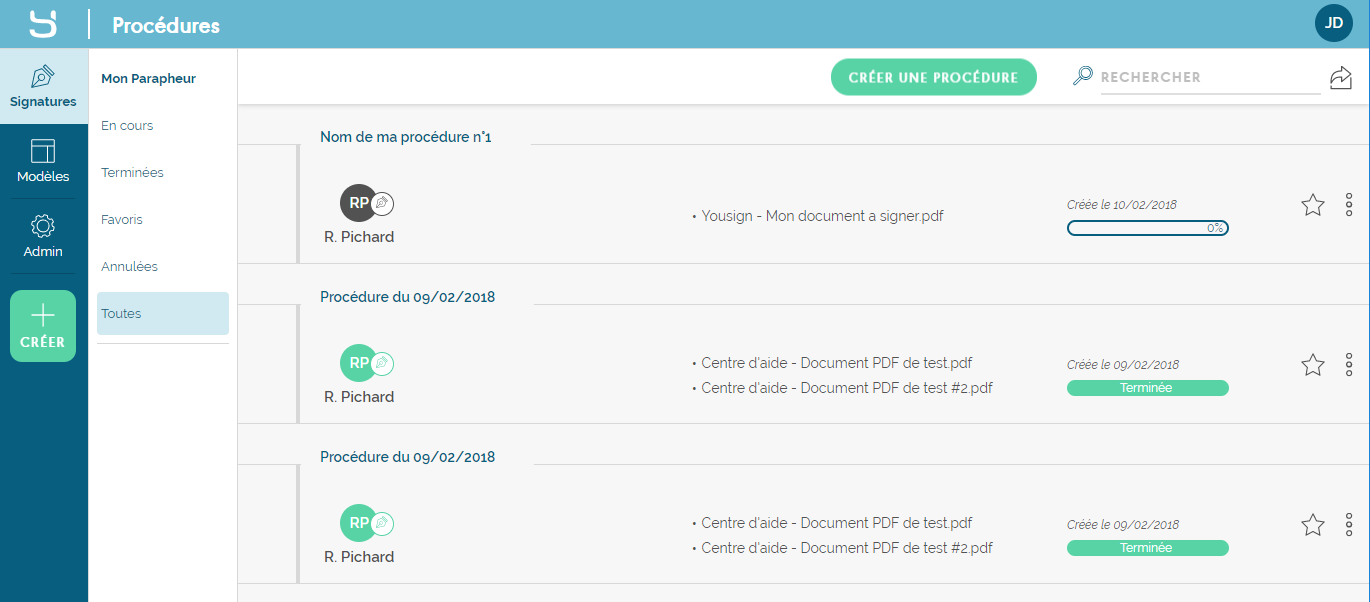Click Terminée badge in last 09/02/2018 procedure
Image resolution: width=1370 pixels, height=602 pixels.
(x=1148, y=548)
